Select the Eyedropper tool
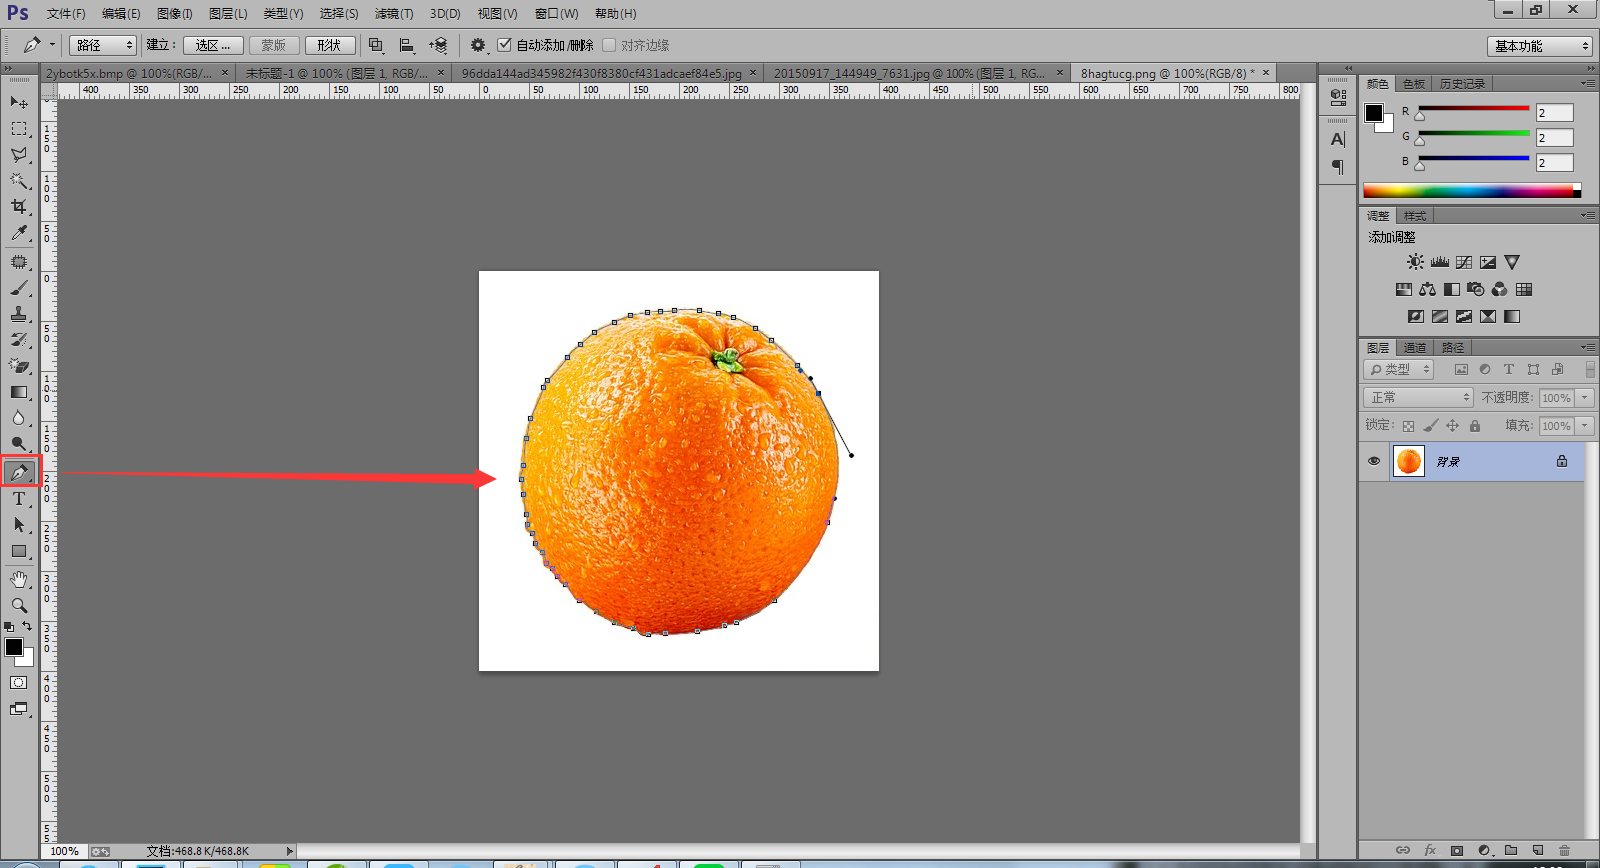 (19, 233)
